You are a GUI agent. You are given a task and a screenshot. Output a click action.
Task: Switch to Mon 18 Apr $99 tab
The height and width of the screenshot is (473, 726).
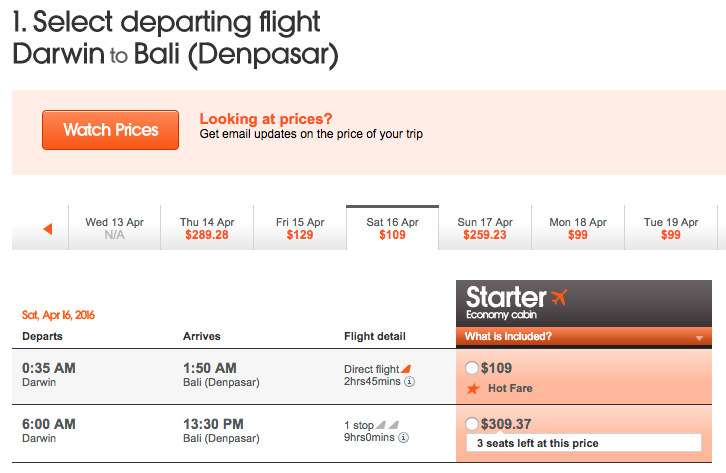pos(578,228)
